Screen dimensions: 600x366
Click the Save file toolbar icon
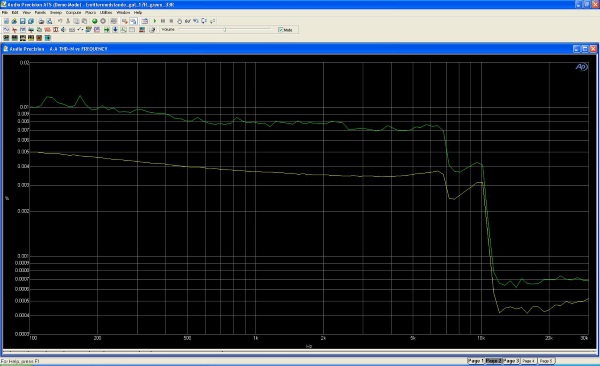click(x=23, y=21)
